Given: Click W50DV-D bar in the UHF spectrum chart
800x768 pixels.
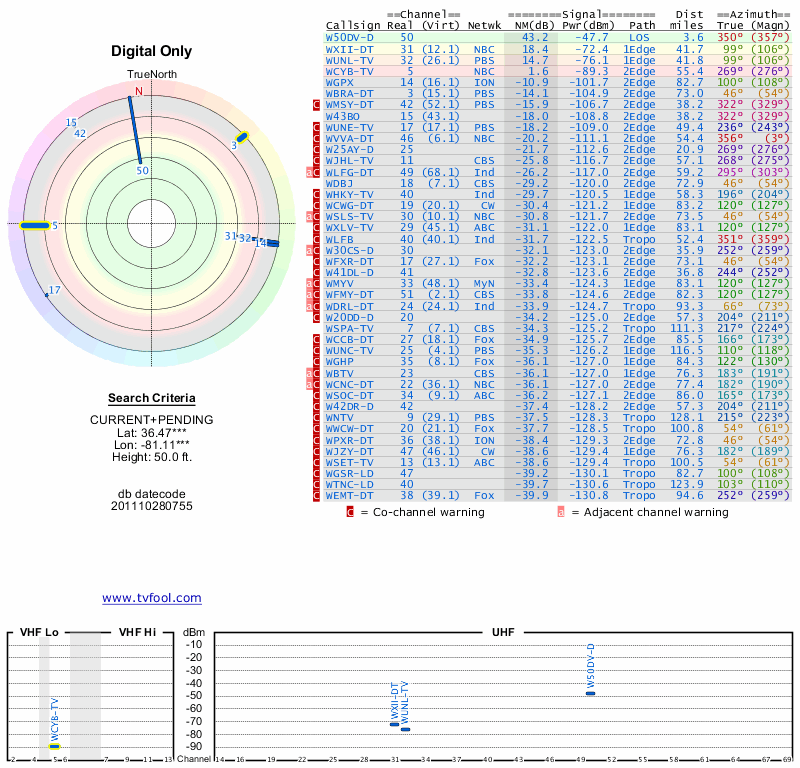Looking at the screenshot, I should [591, 693].
